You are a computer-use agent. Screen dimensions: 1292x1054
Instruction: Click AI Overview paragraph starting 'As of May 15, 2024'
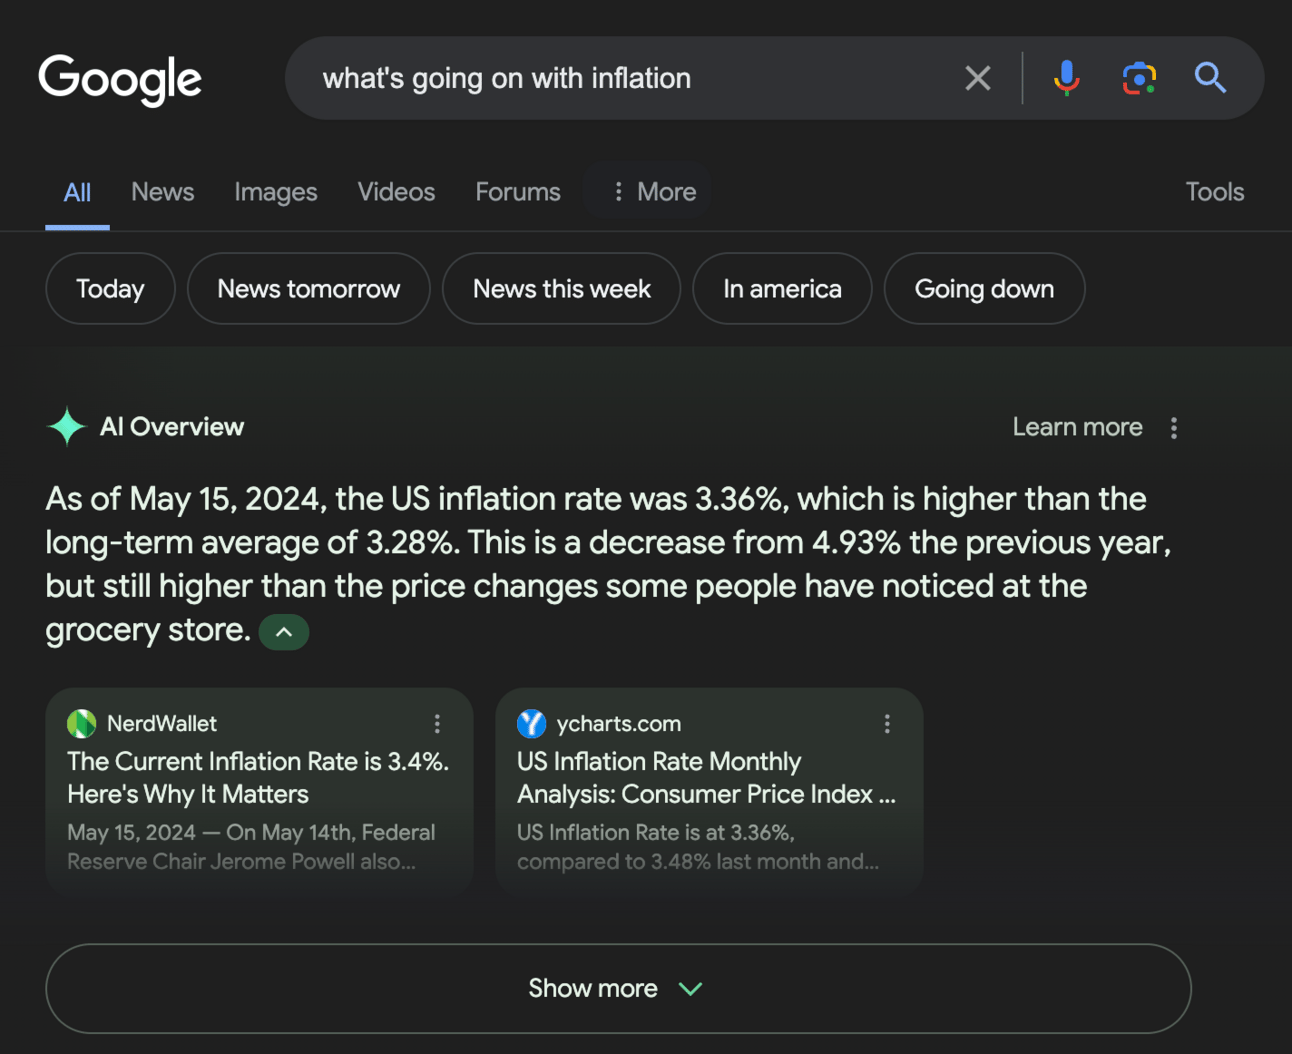point(608,564)
